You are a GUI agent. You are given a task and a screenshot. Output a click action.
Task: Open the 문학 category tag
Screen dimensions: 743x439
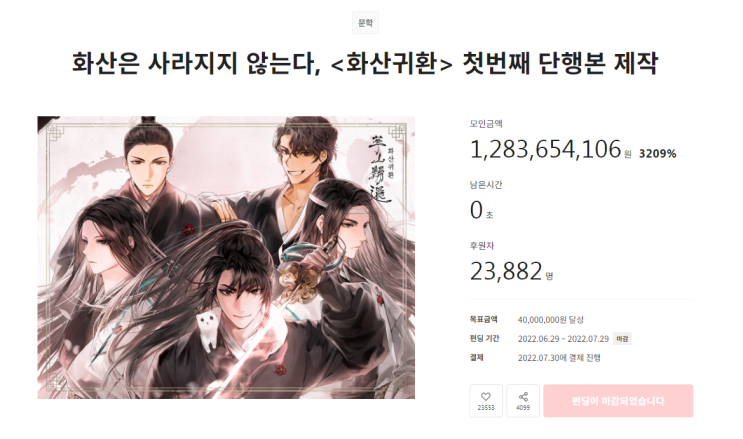365,23
